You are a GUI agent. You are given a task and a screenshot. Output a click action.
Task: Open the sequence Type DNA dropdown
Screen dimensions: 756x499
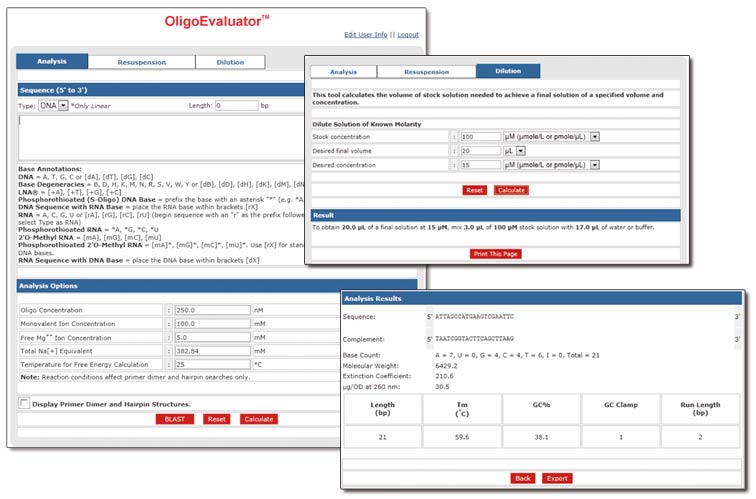tap(54, 106)
